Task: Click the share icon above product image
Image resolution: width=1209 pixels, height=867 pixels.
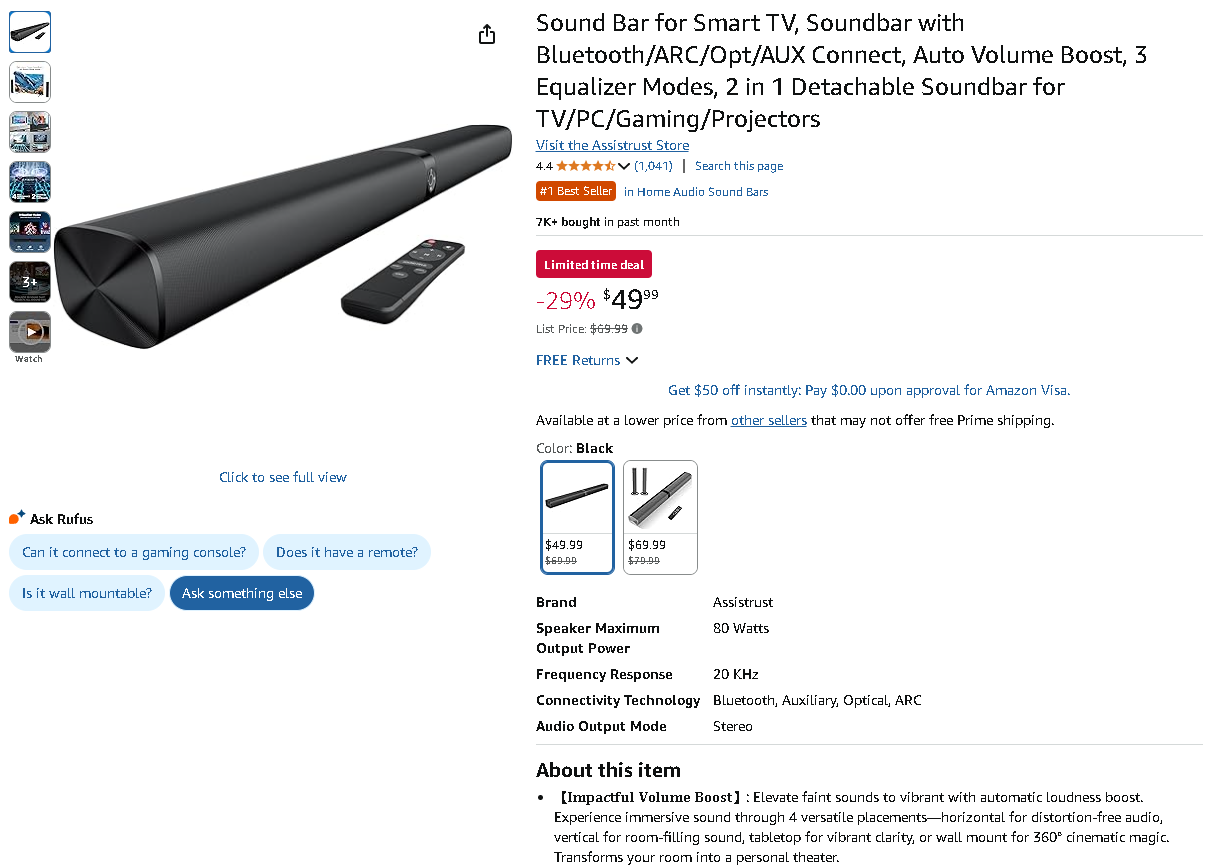Action: tap(487, 35)
